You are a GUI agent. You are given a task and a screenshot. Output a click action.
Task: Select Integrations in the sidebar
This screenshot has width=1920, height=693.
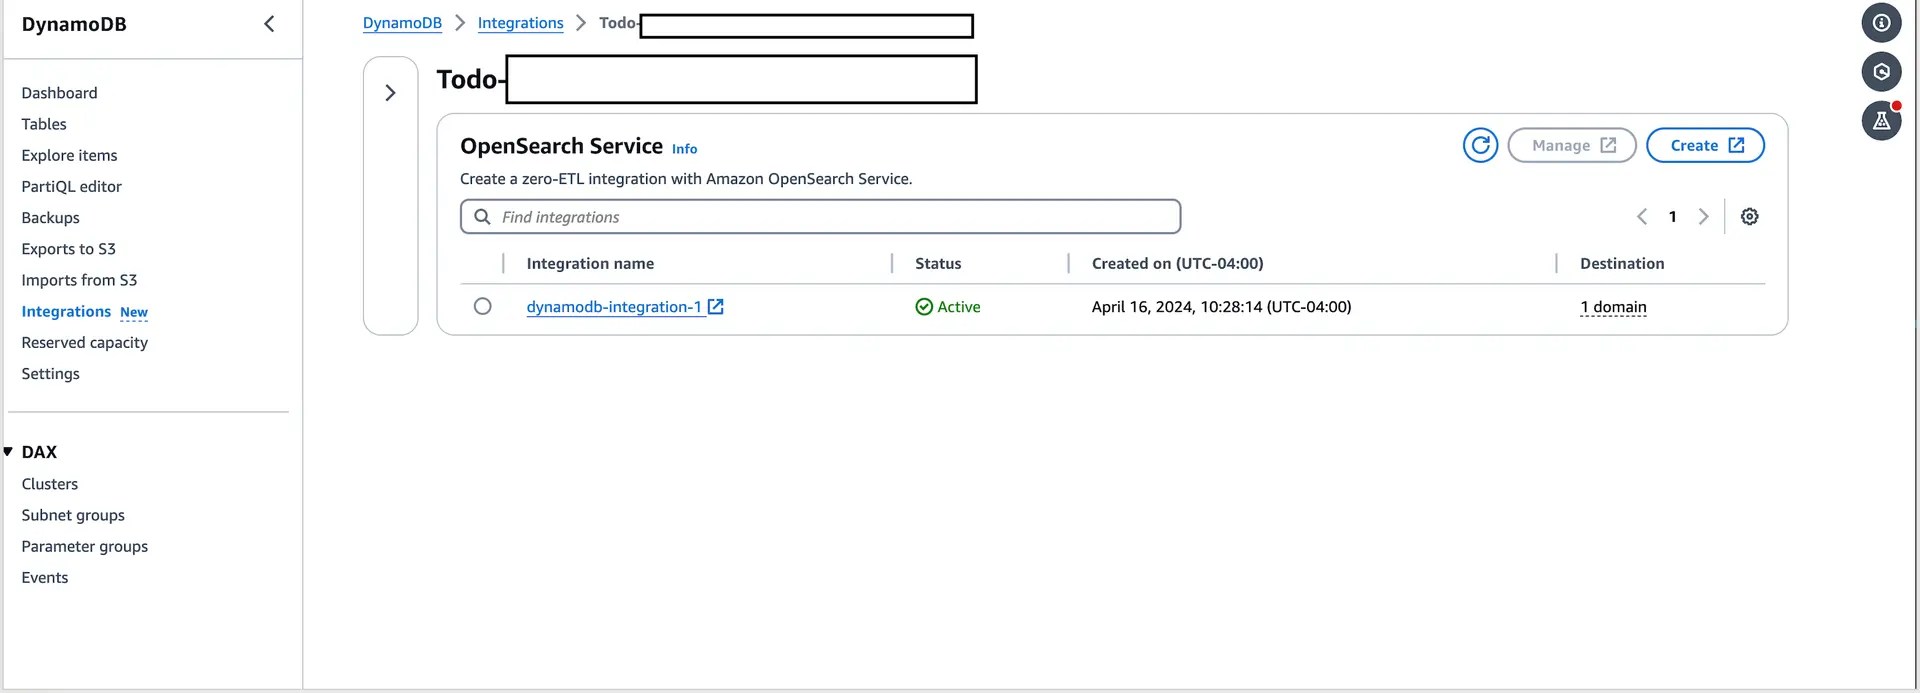(66, 311)
